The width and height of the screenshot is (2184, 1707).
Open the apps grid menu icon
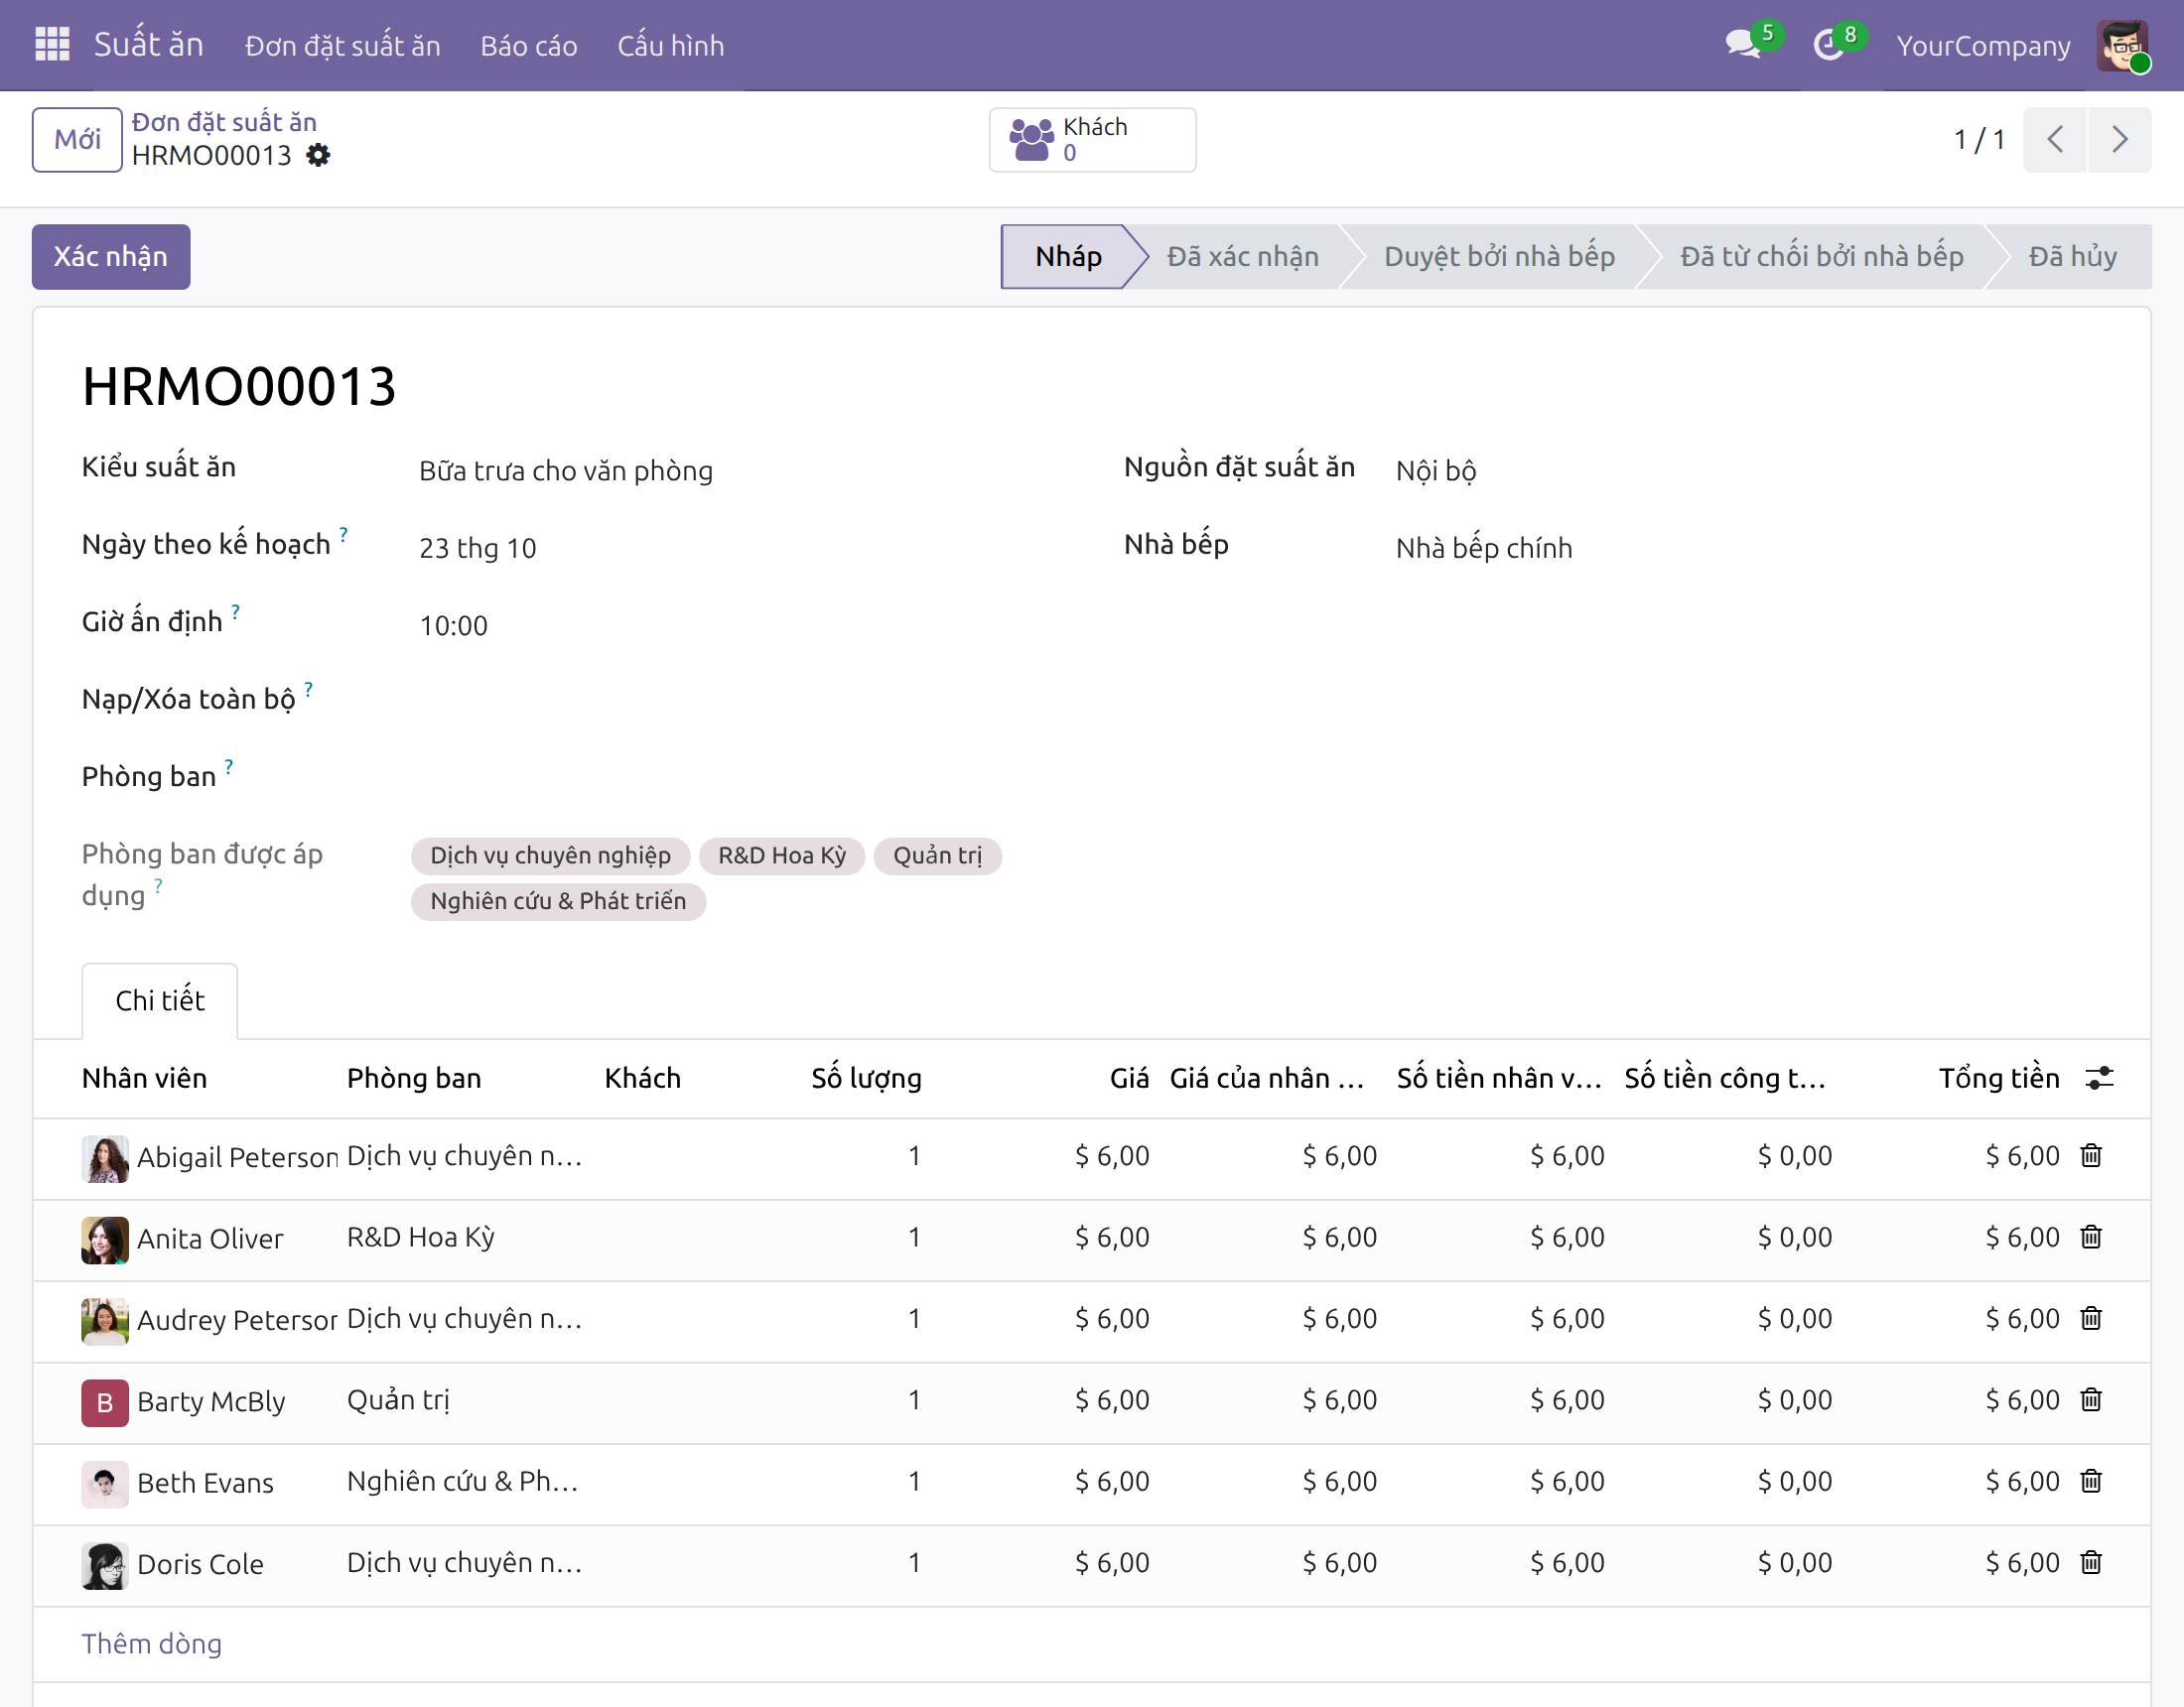(x=52, y=45)
